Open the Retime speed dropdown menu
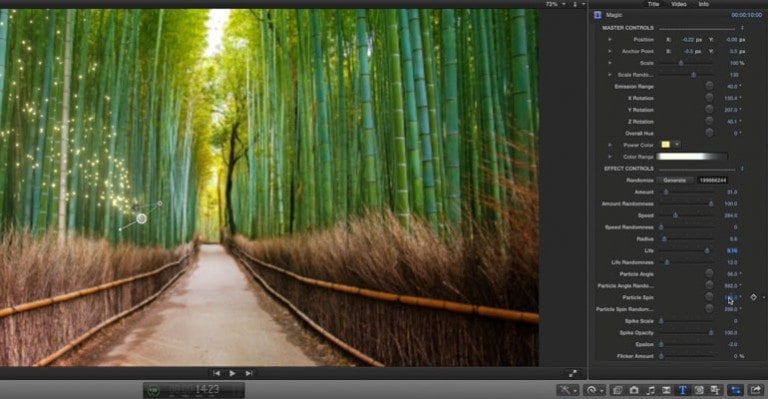 594,390
